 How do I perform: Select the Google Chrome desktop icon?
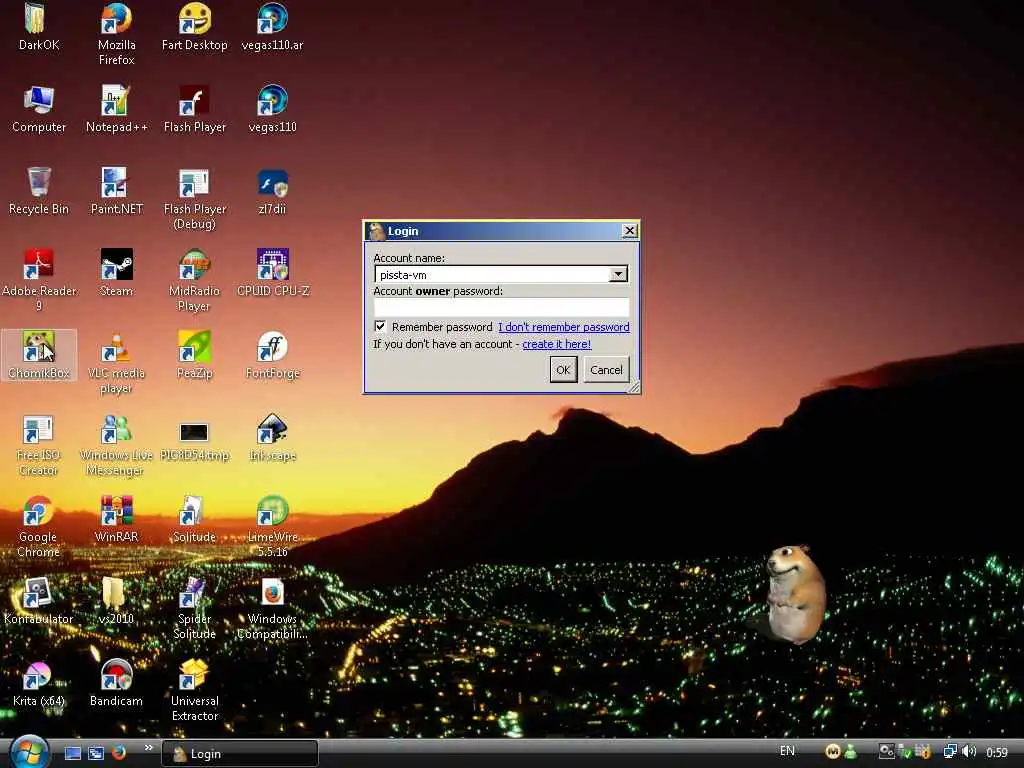pyautogui.click(x=38, y=511)
